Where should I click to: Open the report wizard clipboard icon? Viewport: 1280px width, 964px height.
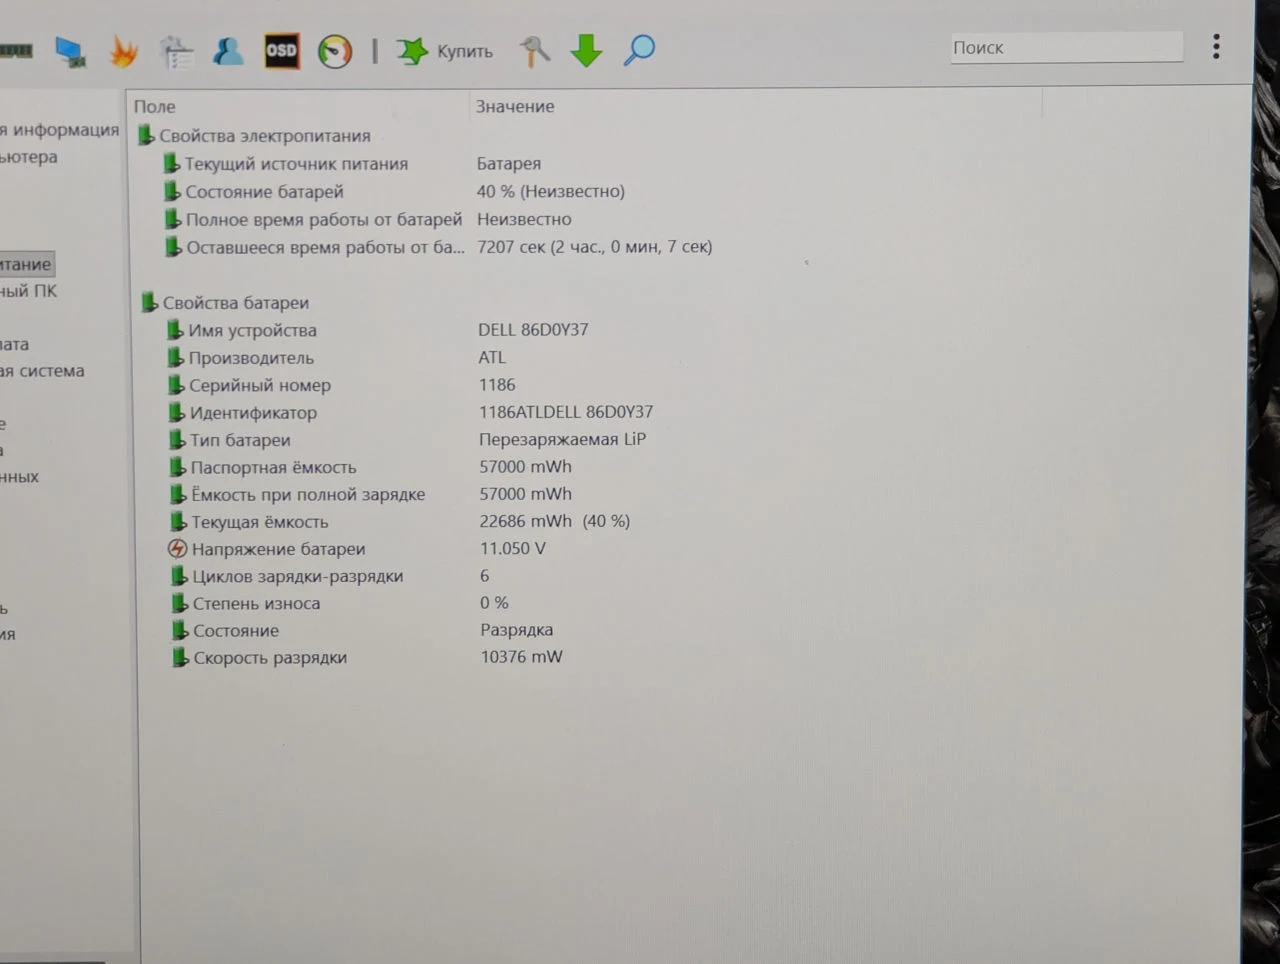pos(176,52)
